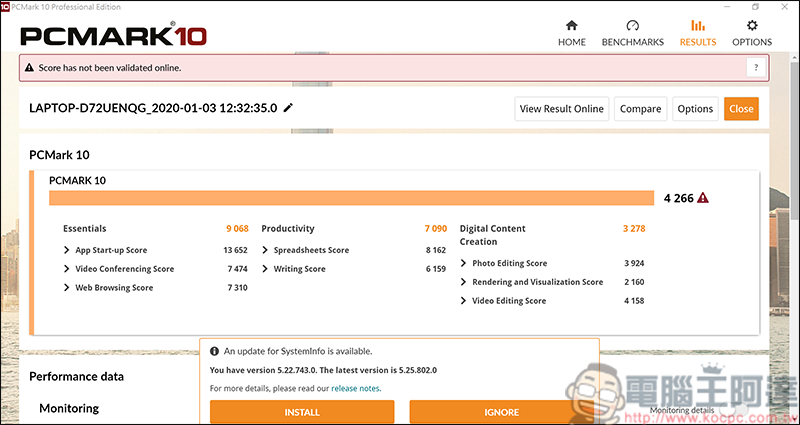Open the OPTIONS tab
Image resolution: width=800 pixels, height=425 pixels.
point(752,34)
